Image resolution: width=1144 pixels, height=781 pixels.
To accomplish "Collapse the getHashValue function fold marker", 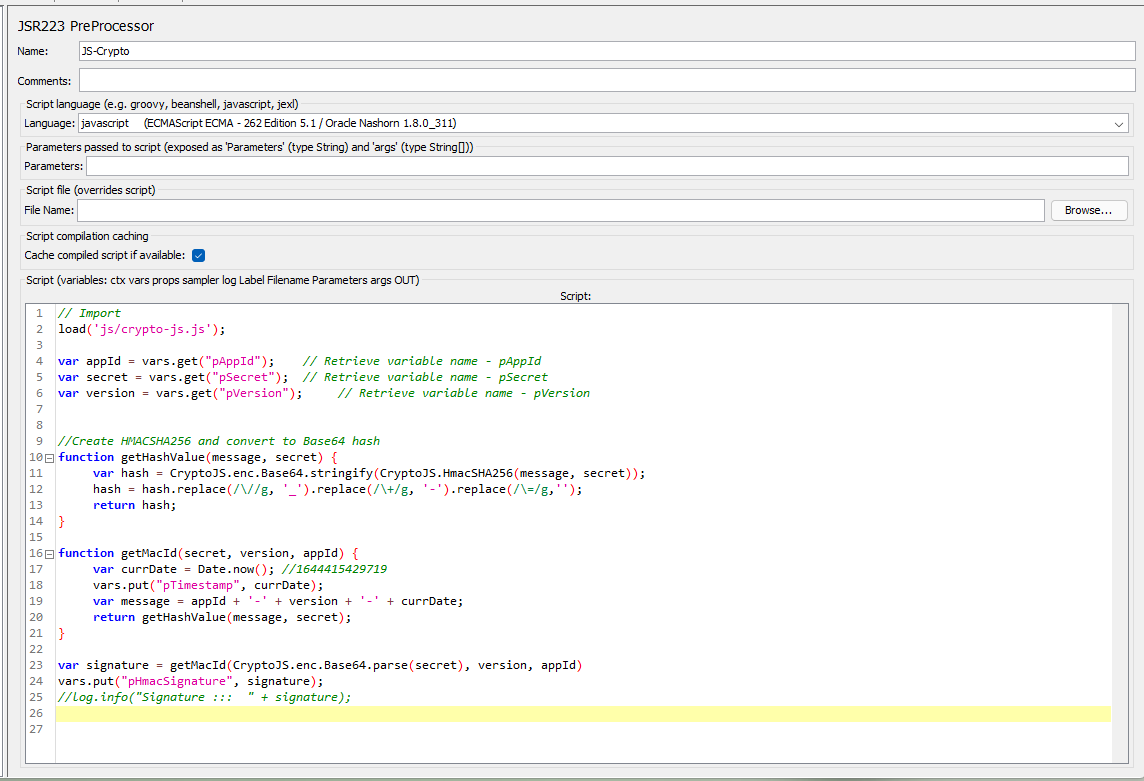I will pos(50,458).
